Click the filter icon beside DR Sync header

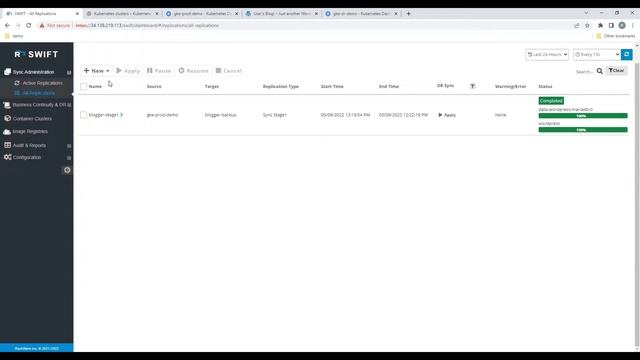coord(473,86)
